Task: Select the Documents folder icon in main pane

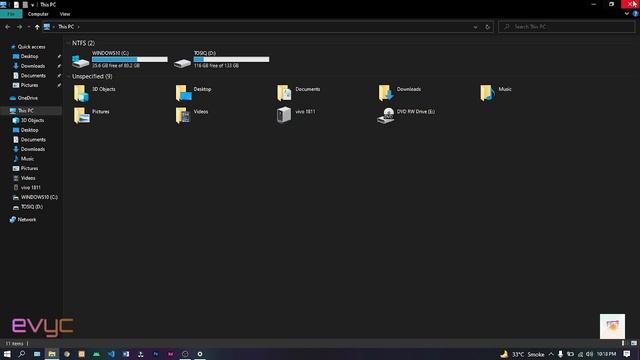Action: pos(284,93)
